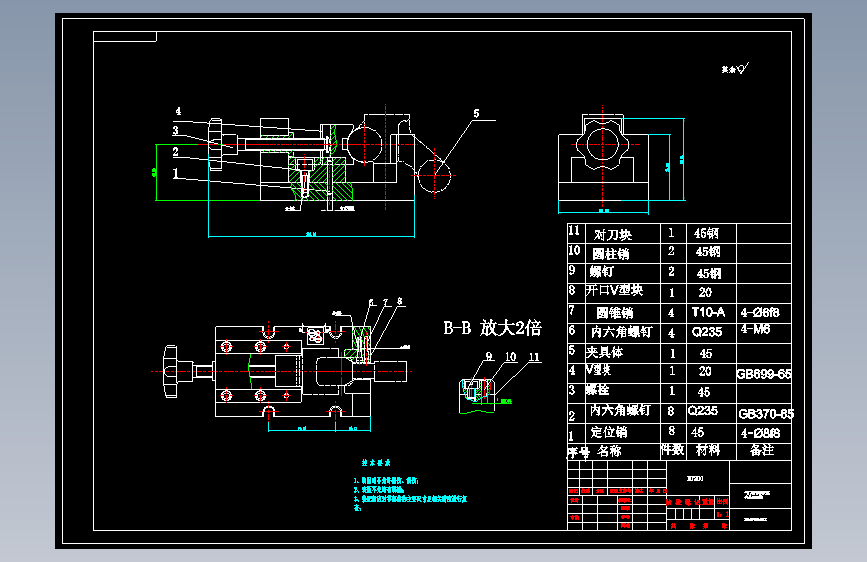The width and height of the screenshot is (867, 562).
Task: Select the part name '圆柱销' in row 10
Action: (610, 254)
